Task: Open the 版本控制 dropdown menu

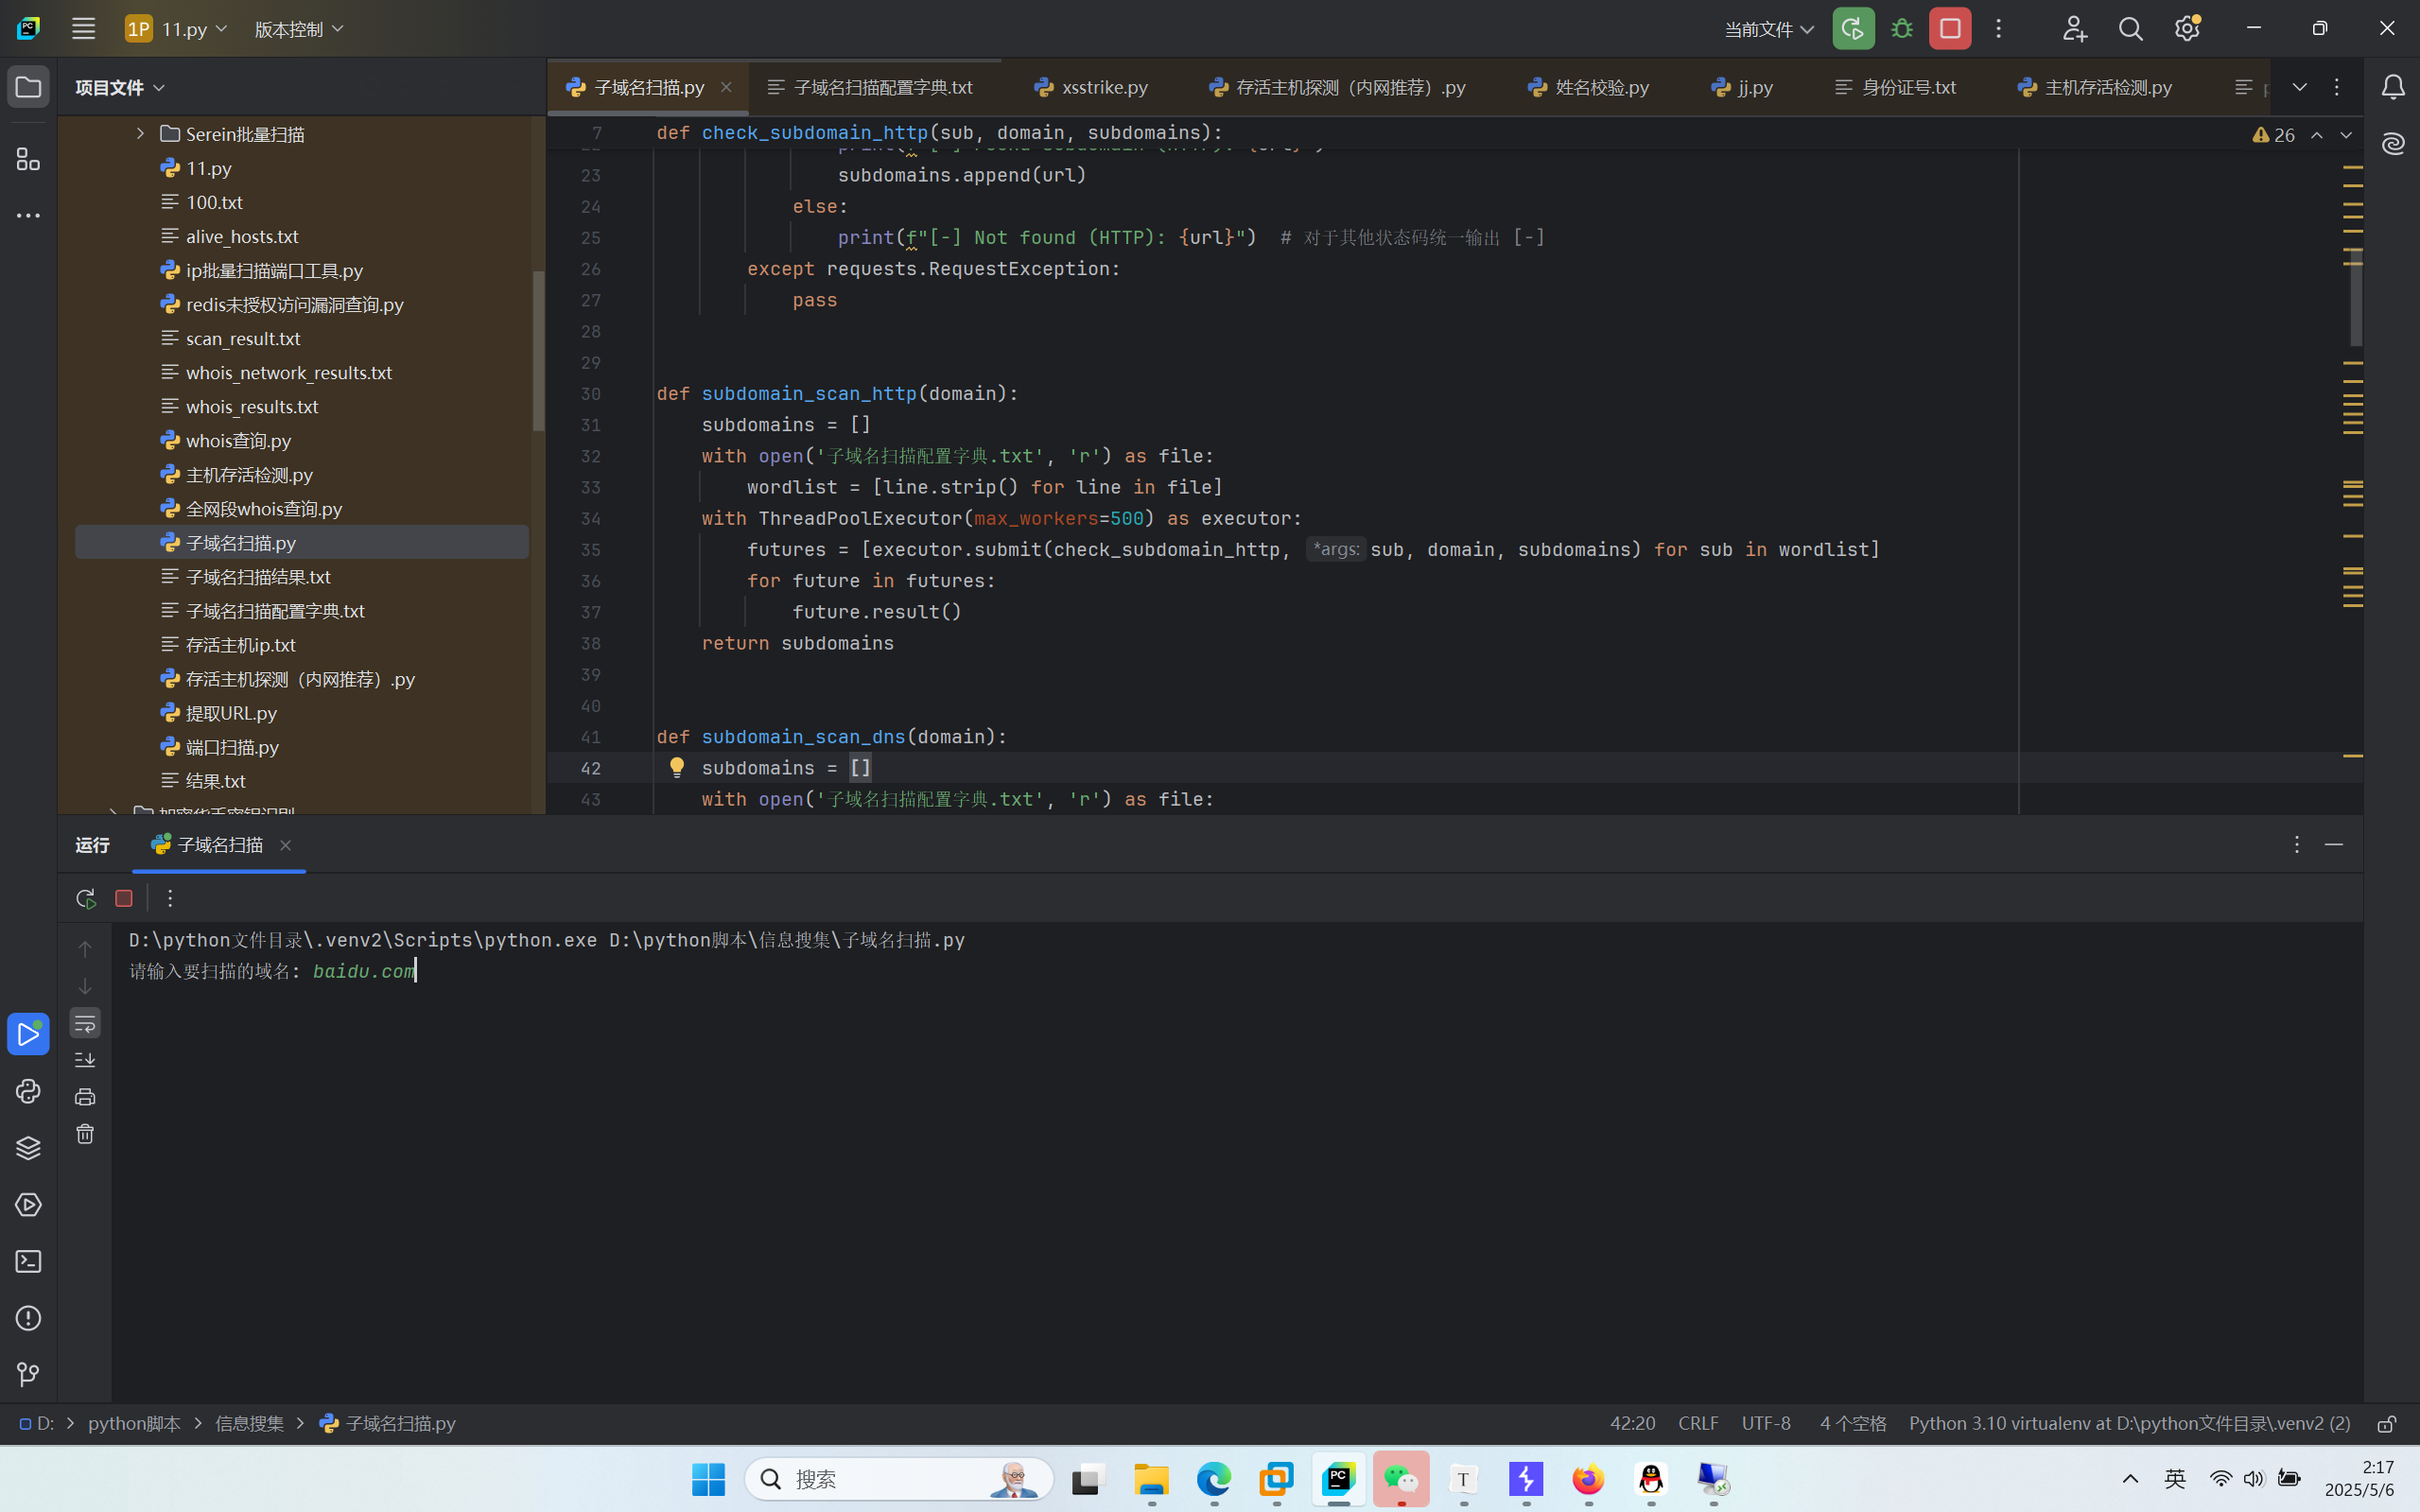Action: coord(298,29)
